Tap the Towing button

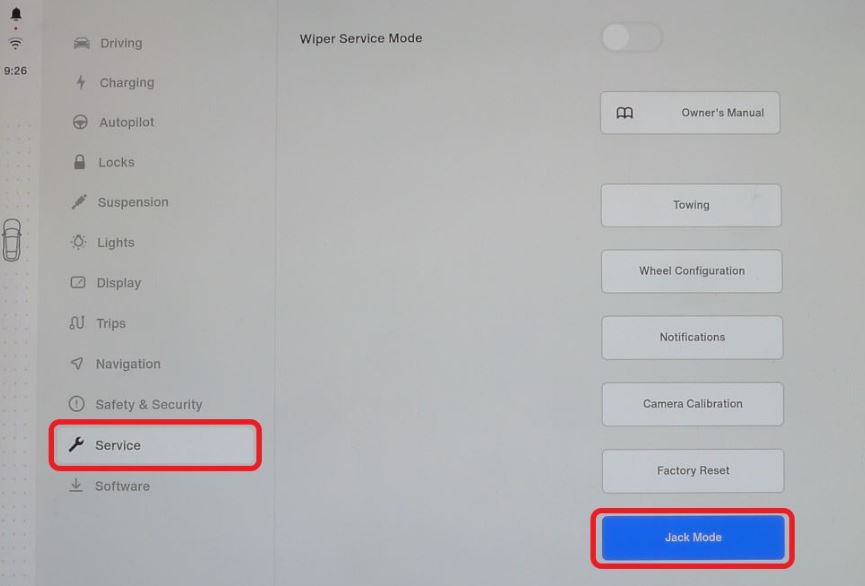[691, 205]
